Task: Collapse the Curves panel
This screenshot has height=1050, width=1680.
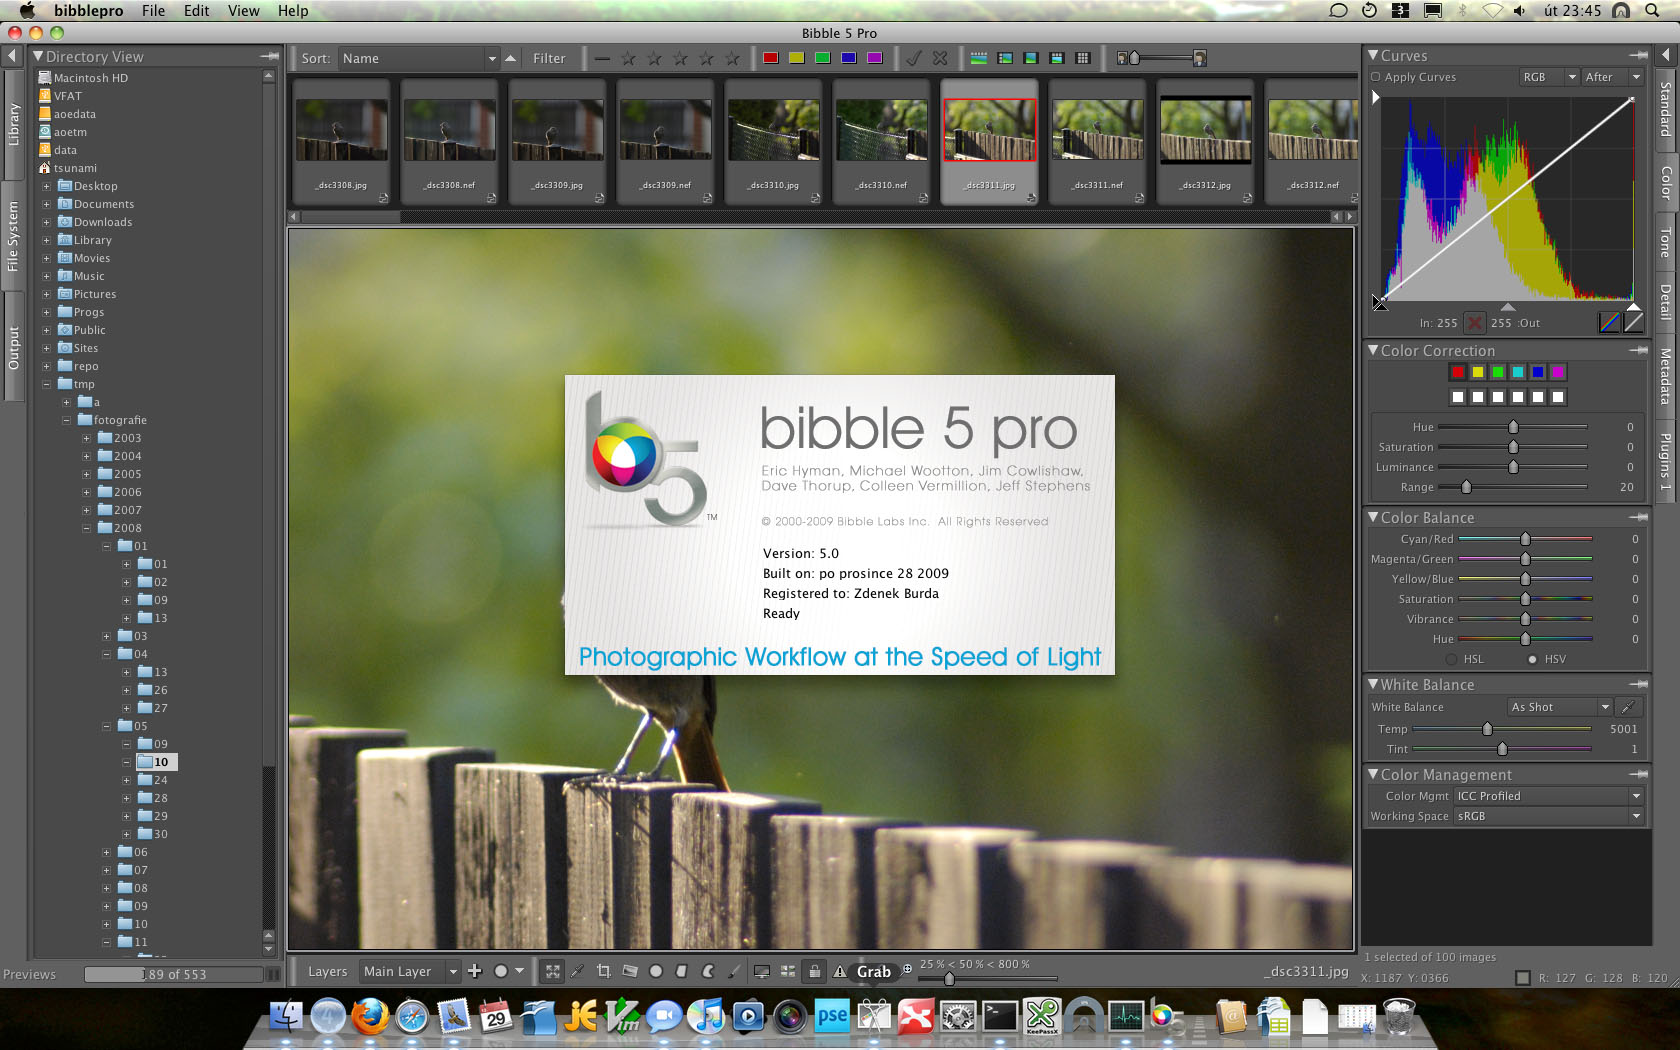Action: pyautogui.click(x=1373, y=55)
